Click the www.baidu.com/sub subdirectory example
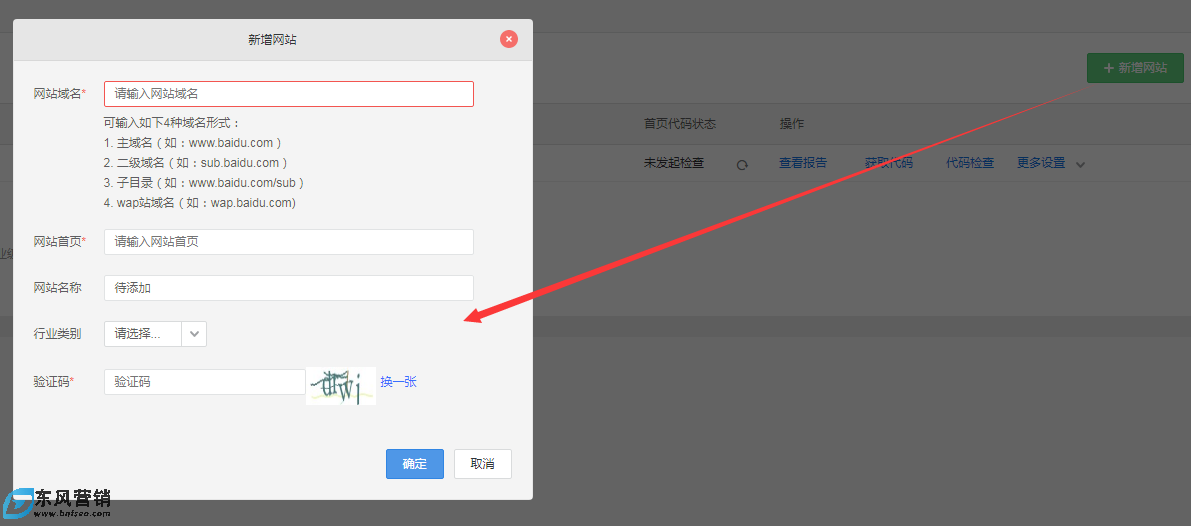This screenshot has width=1191, height=526. click(243, 183)
